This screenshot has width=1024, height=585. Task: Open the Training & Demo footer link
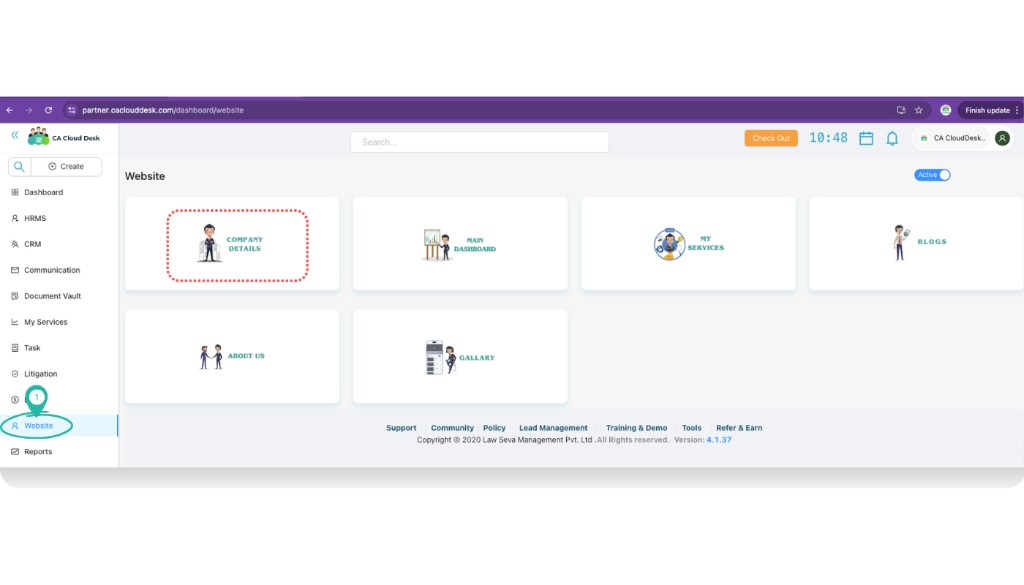[636, 428]
